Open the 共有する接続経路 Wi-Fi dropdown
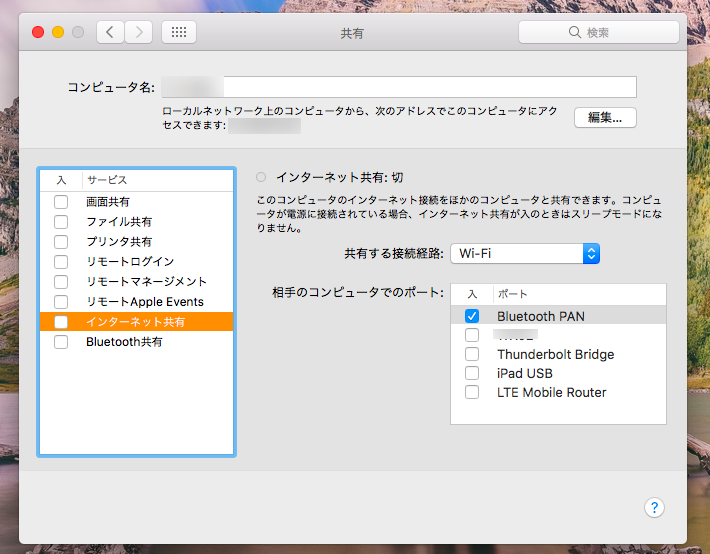Screen dimensions: 710x554 tap(524, 253)
